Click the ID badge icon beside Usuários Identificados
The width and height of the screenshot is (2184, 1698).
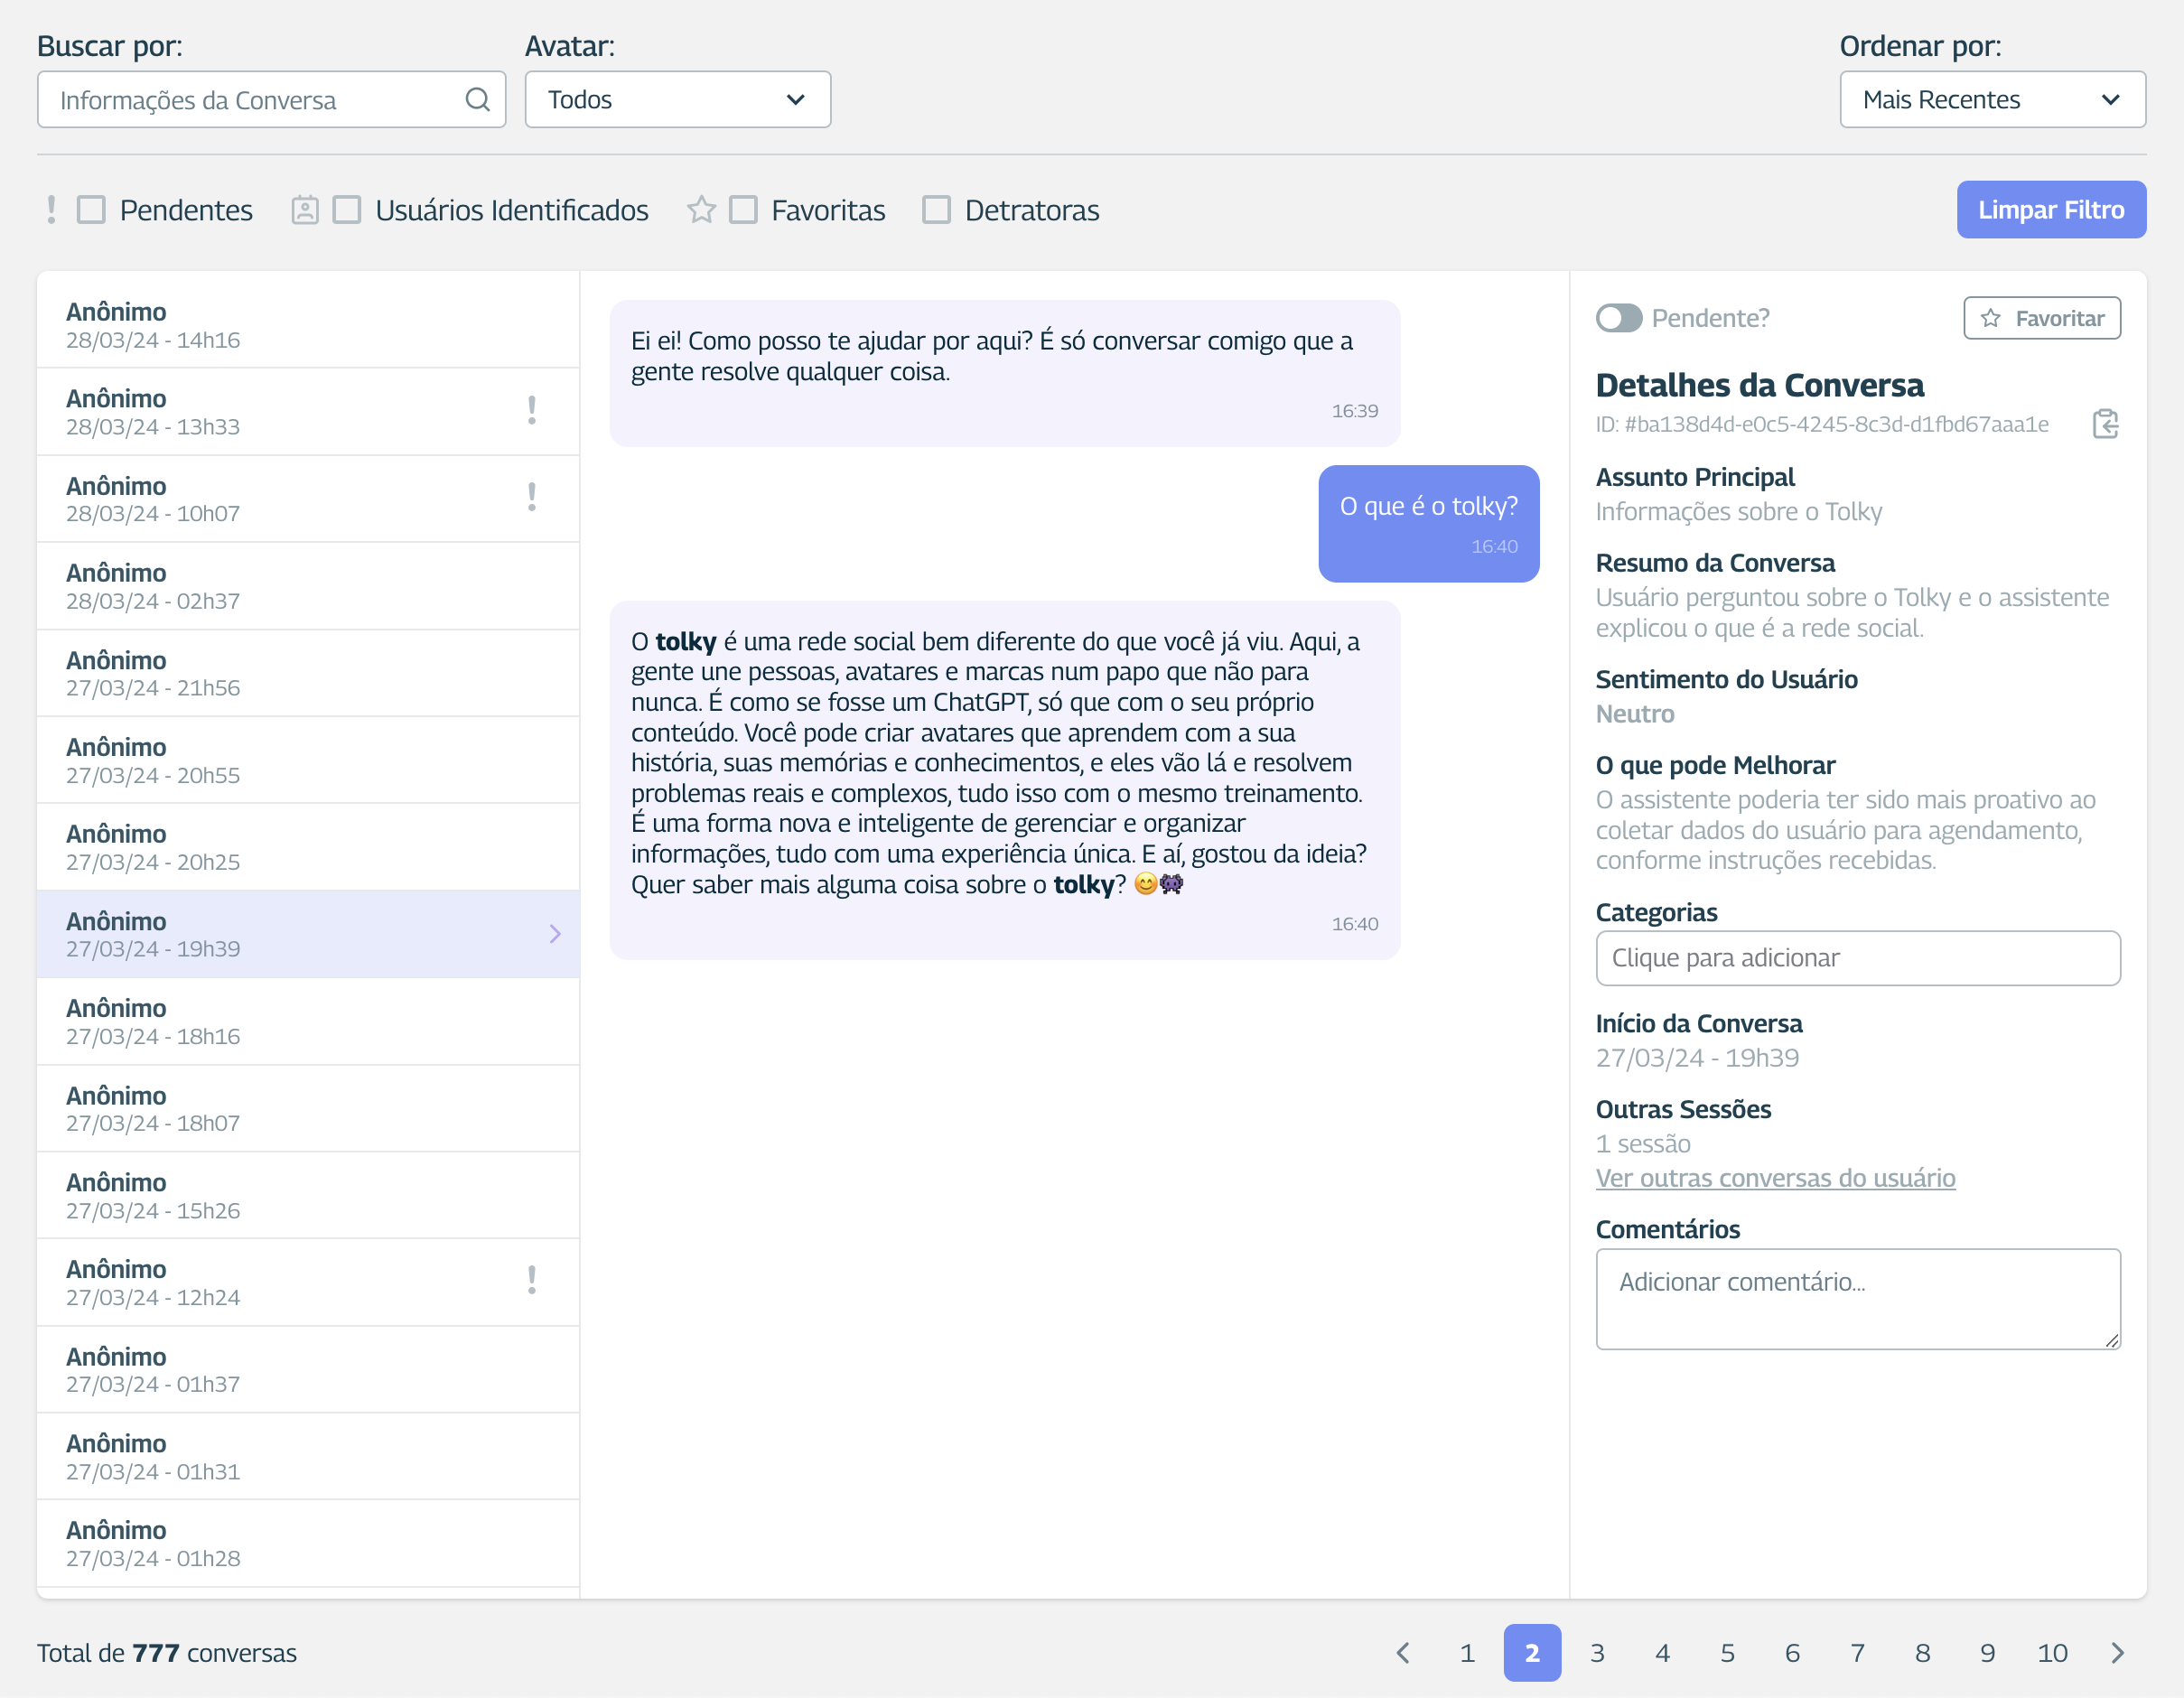305,210
